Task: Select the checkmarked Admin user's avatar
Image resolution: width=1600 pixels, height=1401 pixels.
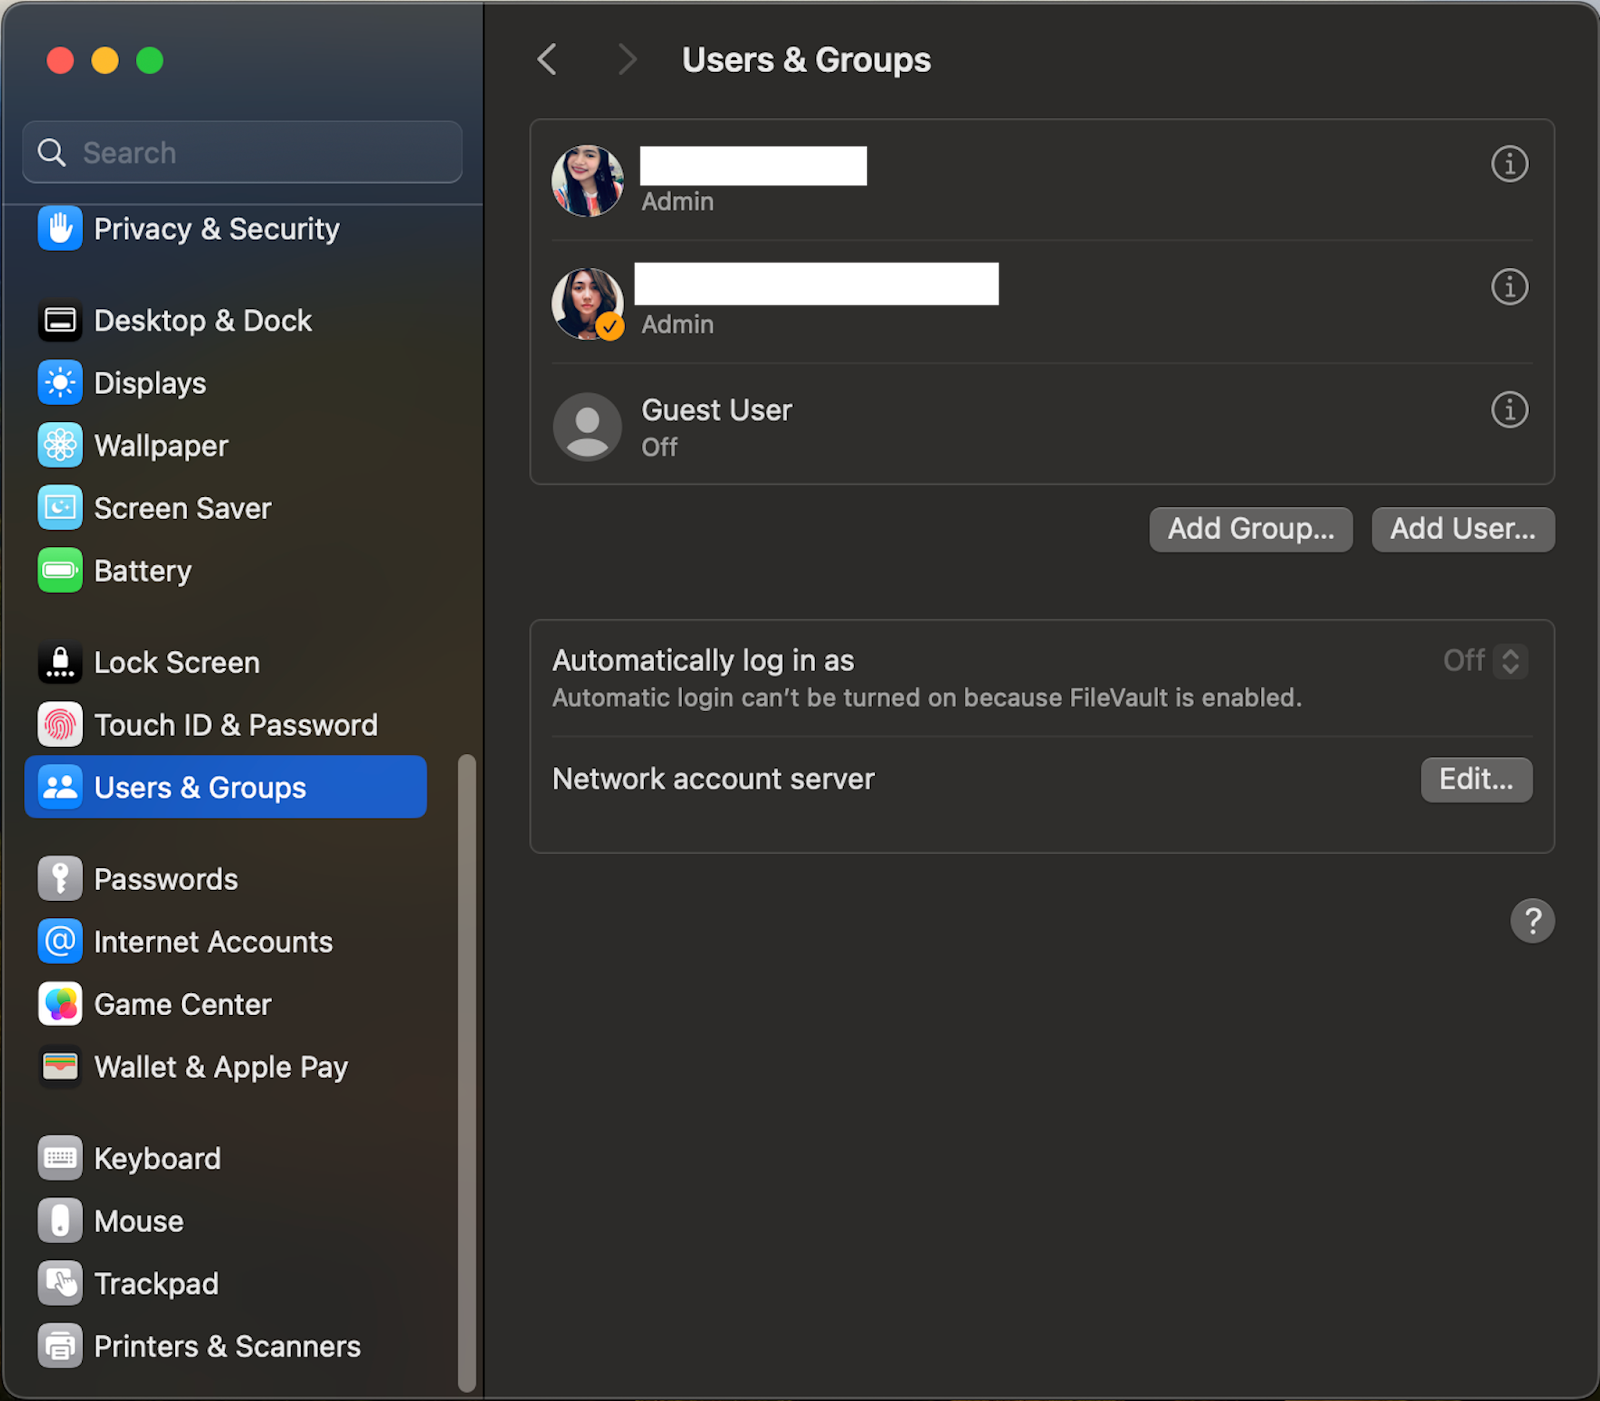Action: pyautogui.click(x=588, y=304)
